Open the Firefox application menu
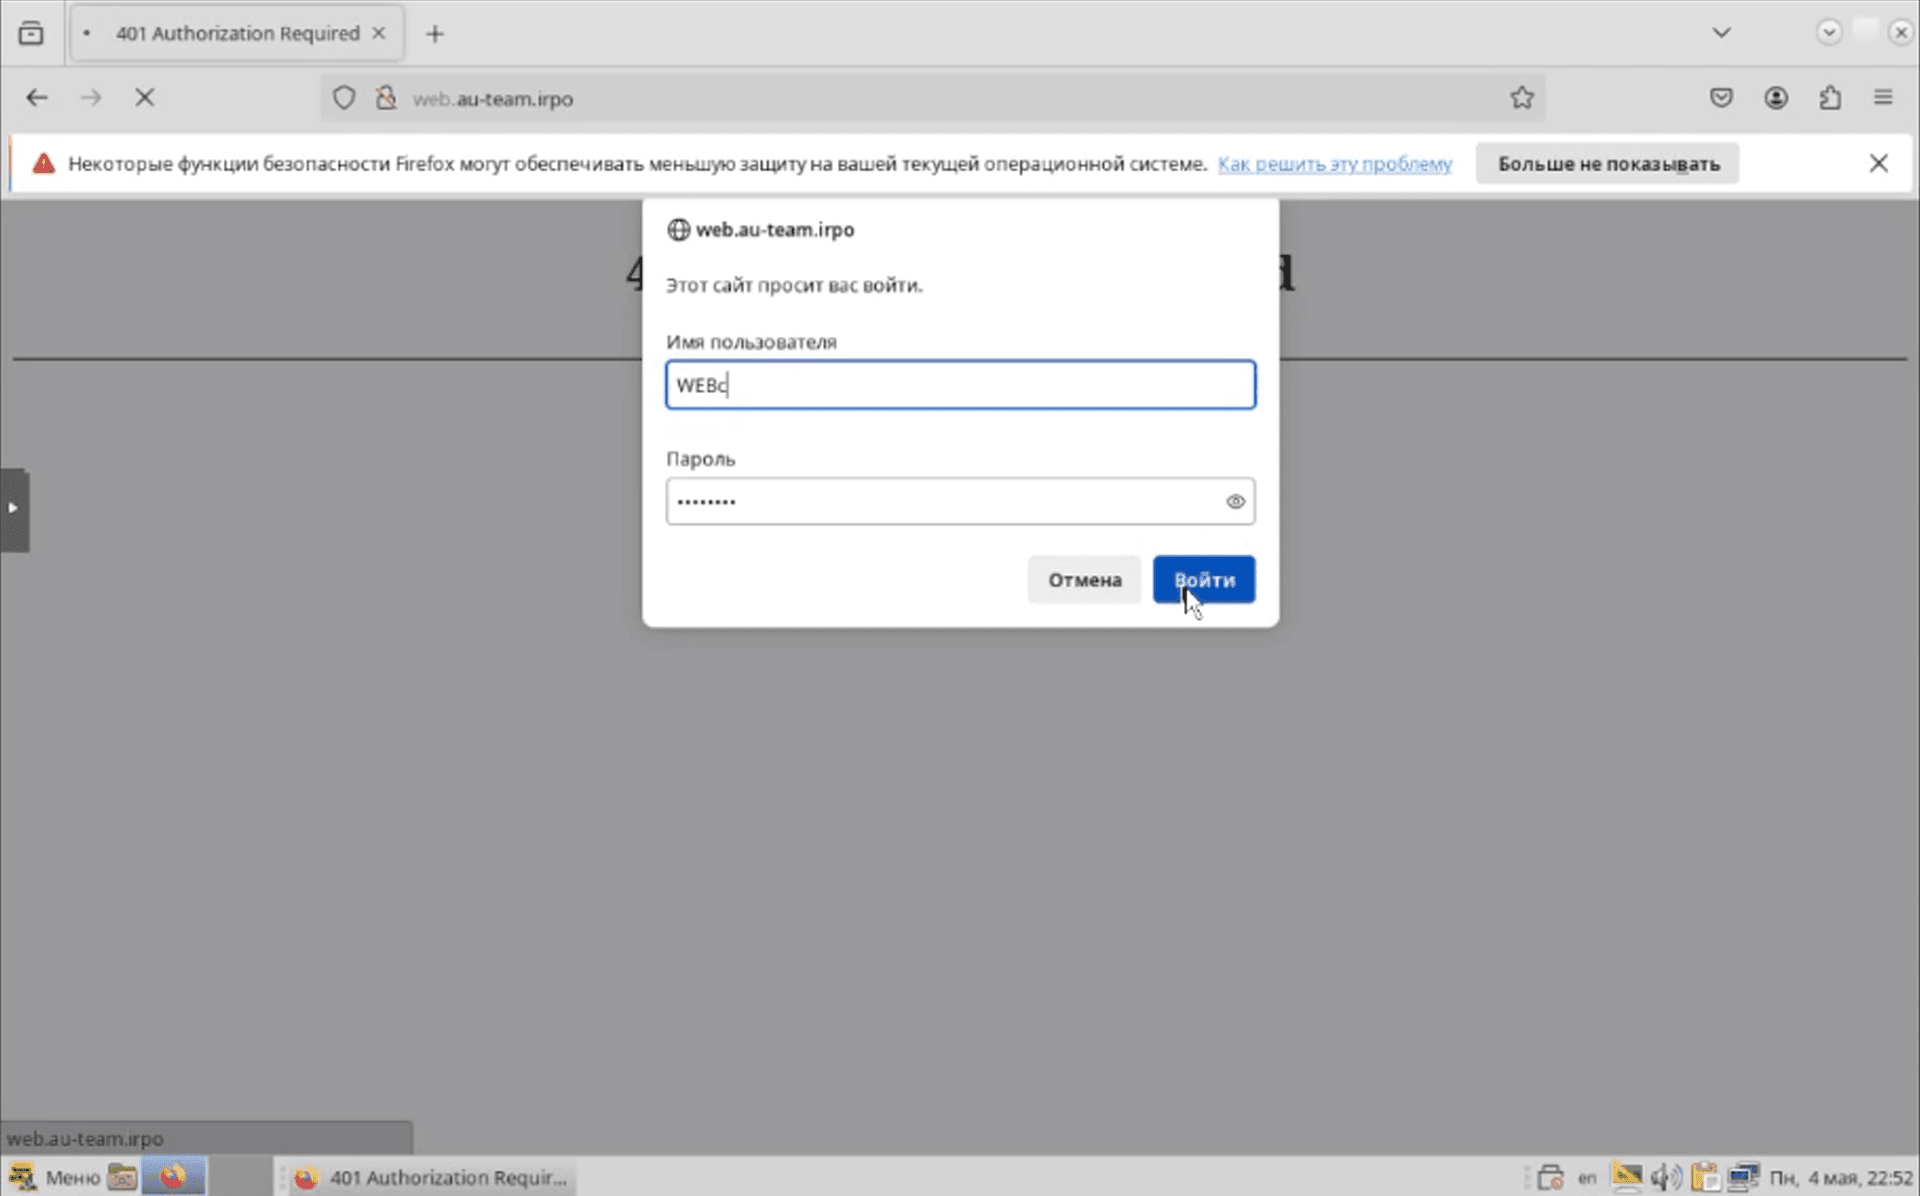 click(1883, 97)
